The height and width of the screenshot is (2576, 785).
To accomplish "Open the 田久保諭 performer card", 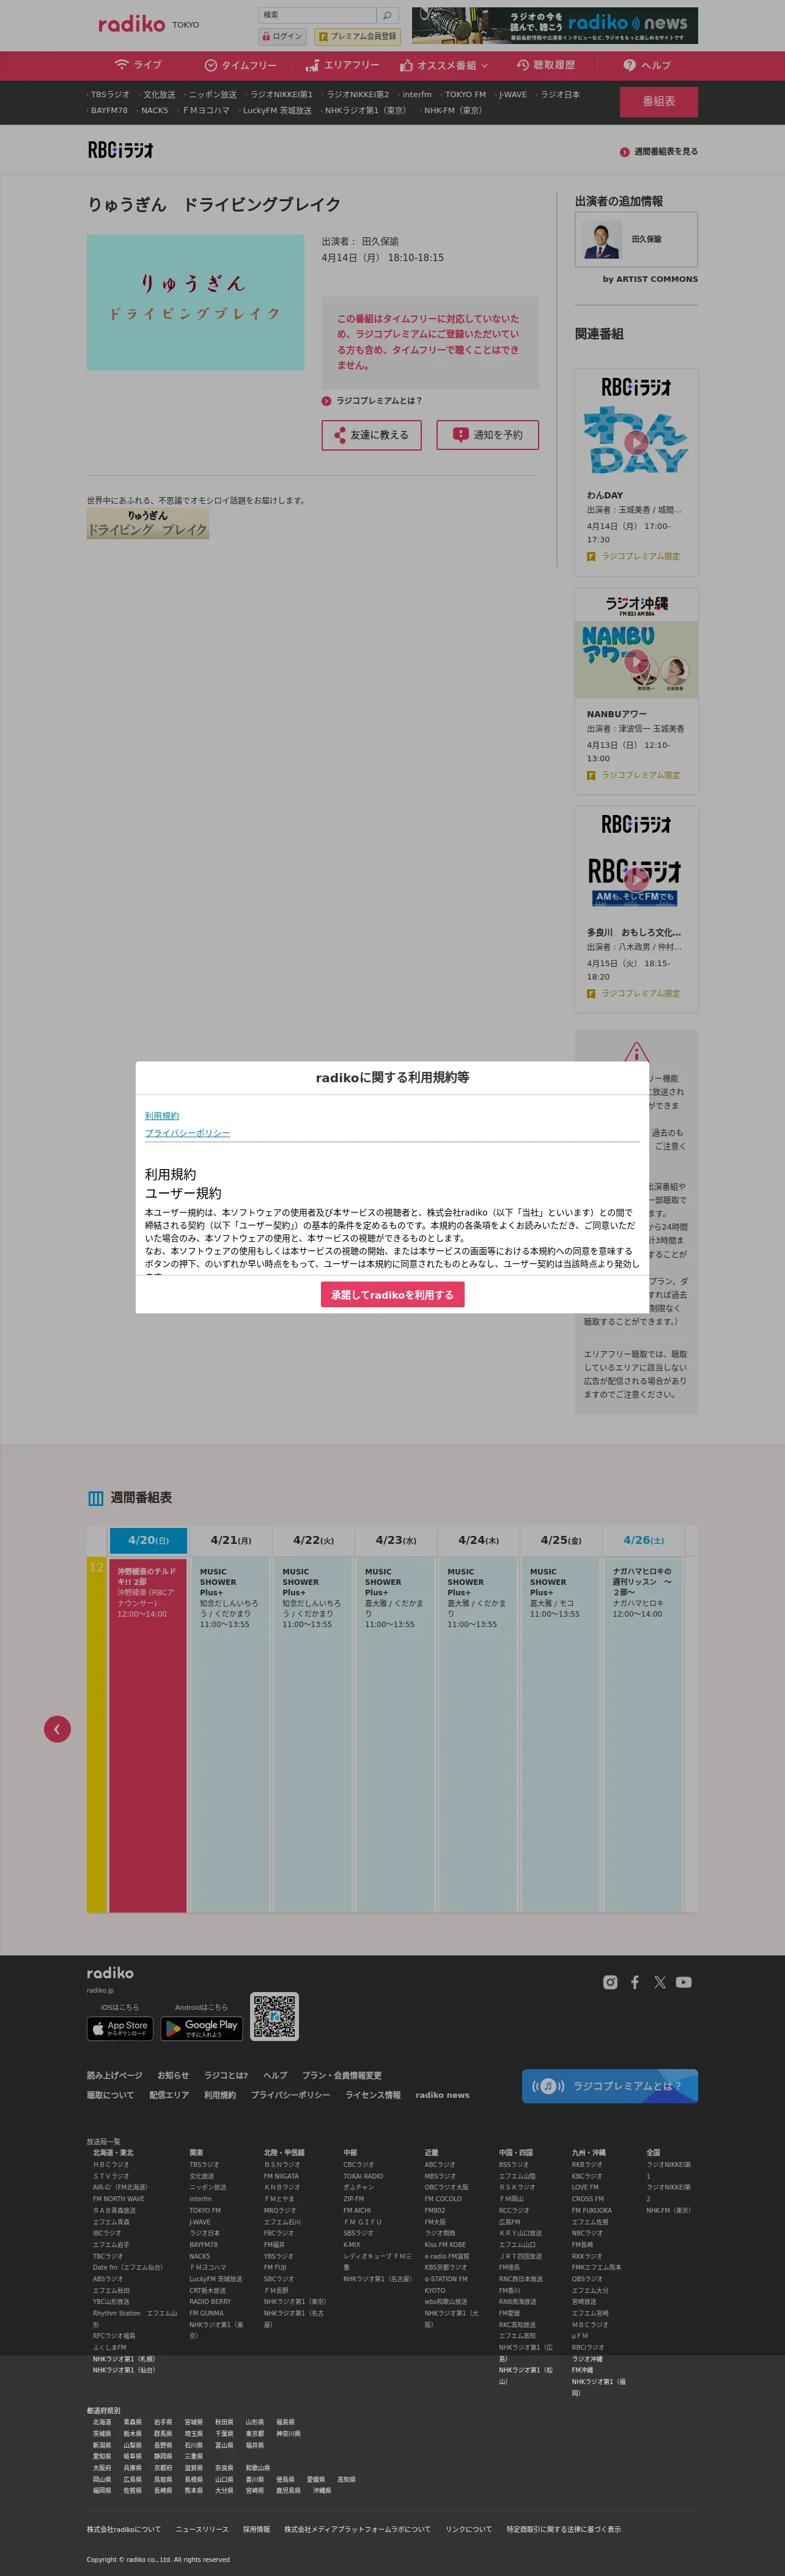I will tap(636, 239).
